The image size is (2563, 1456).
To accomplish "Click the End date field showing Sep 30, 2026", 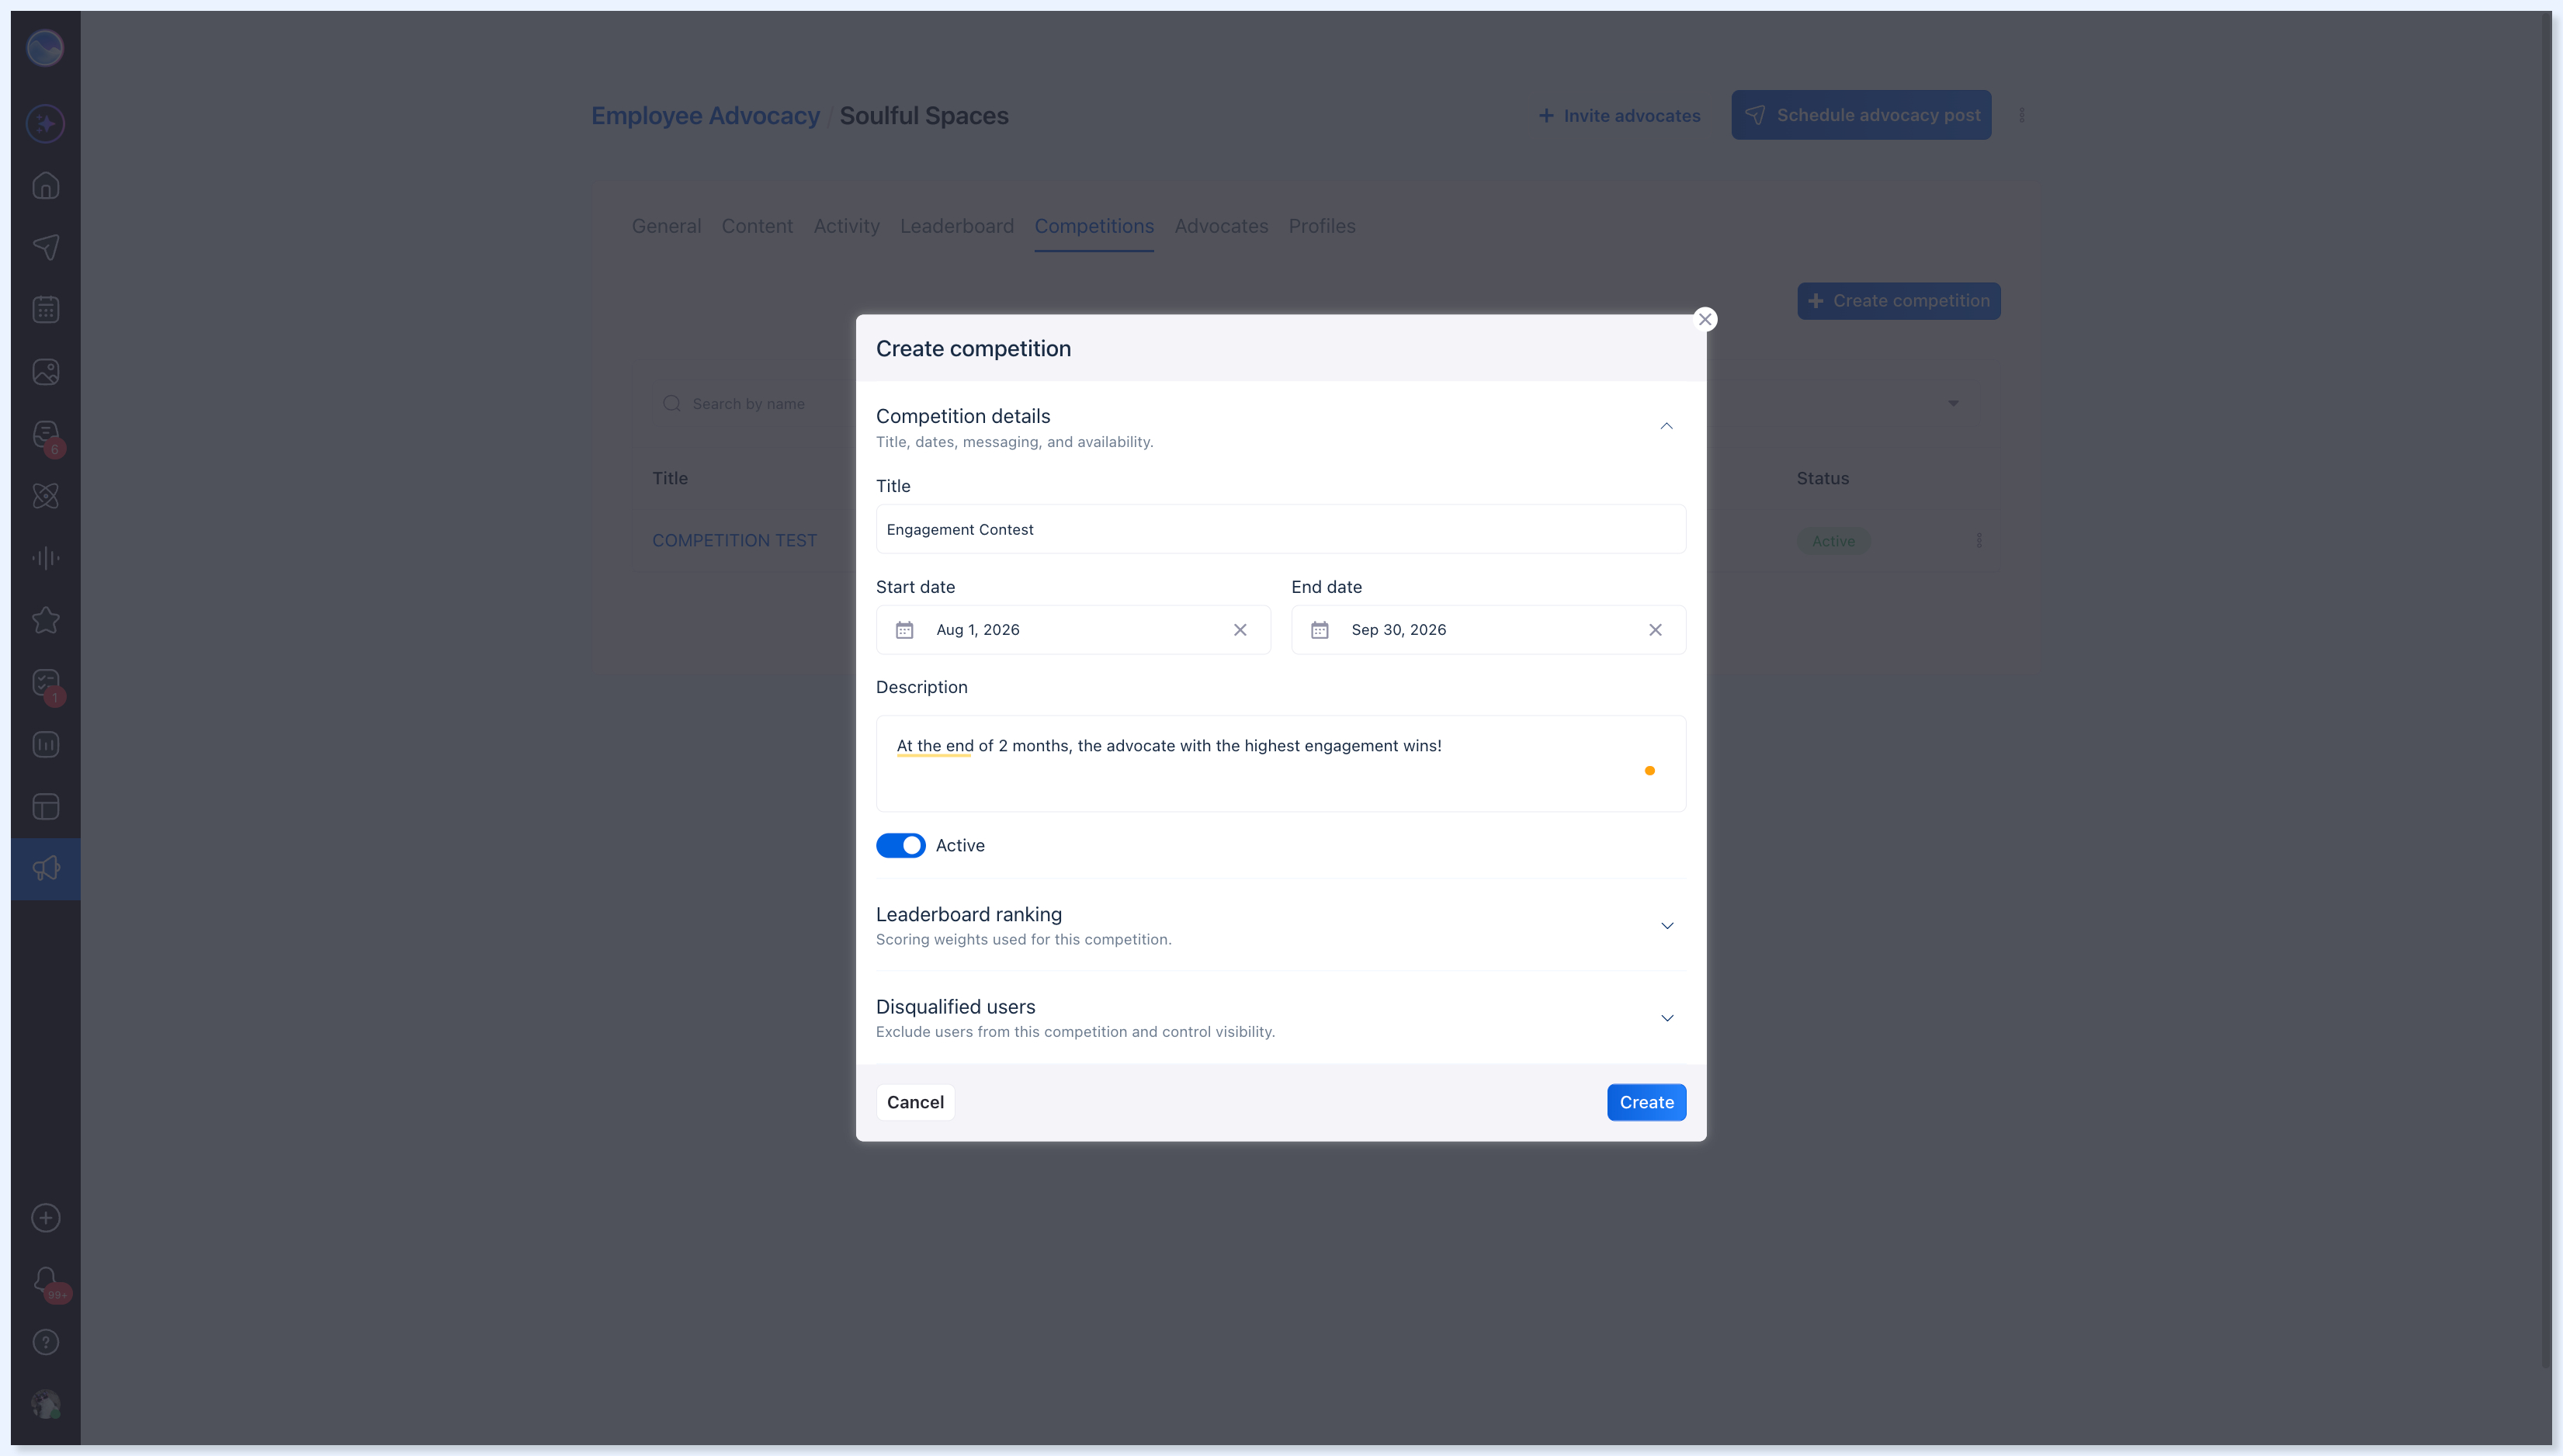I will click(1488, 630).
